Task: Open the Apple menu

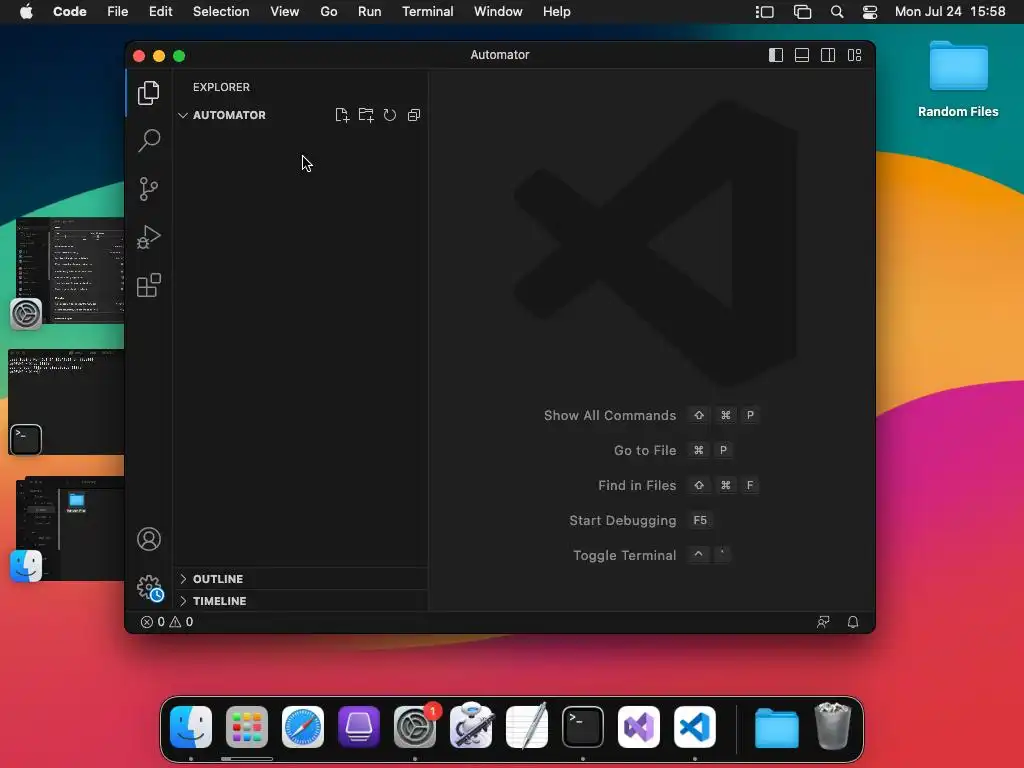Action: [x=26, y=12]
